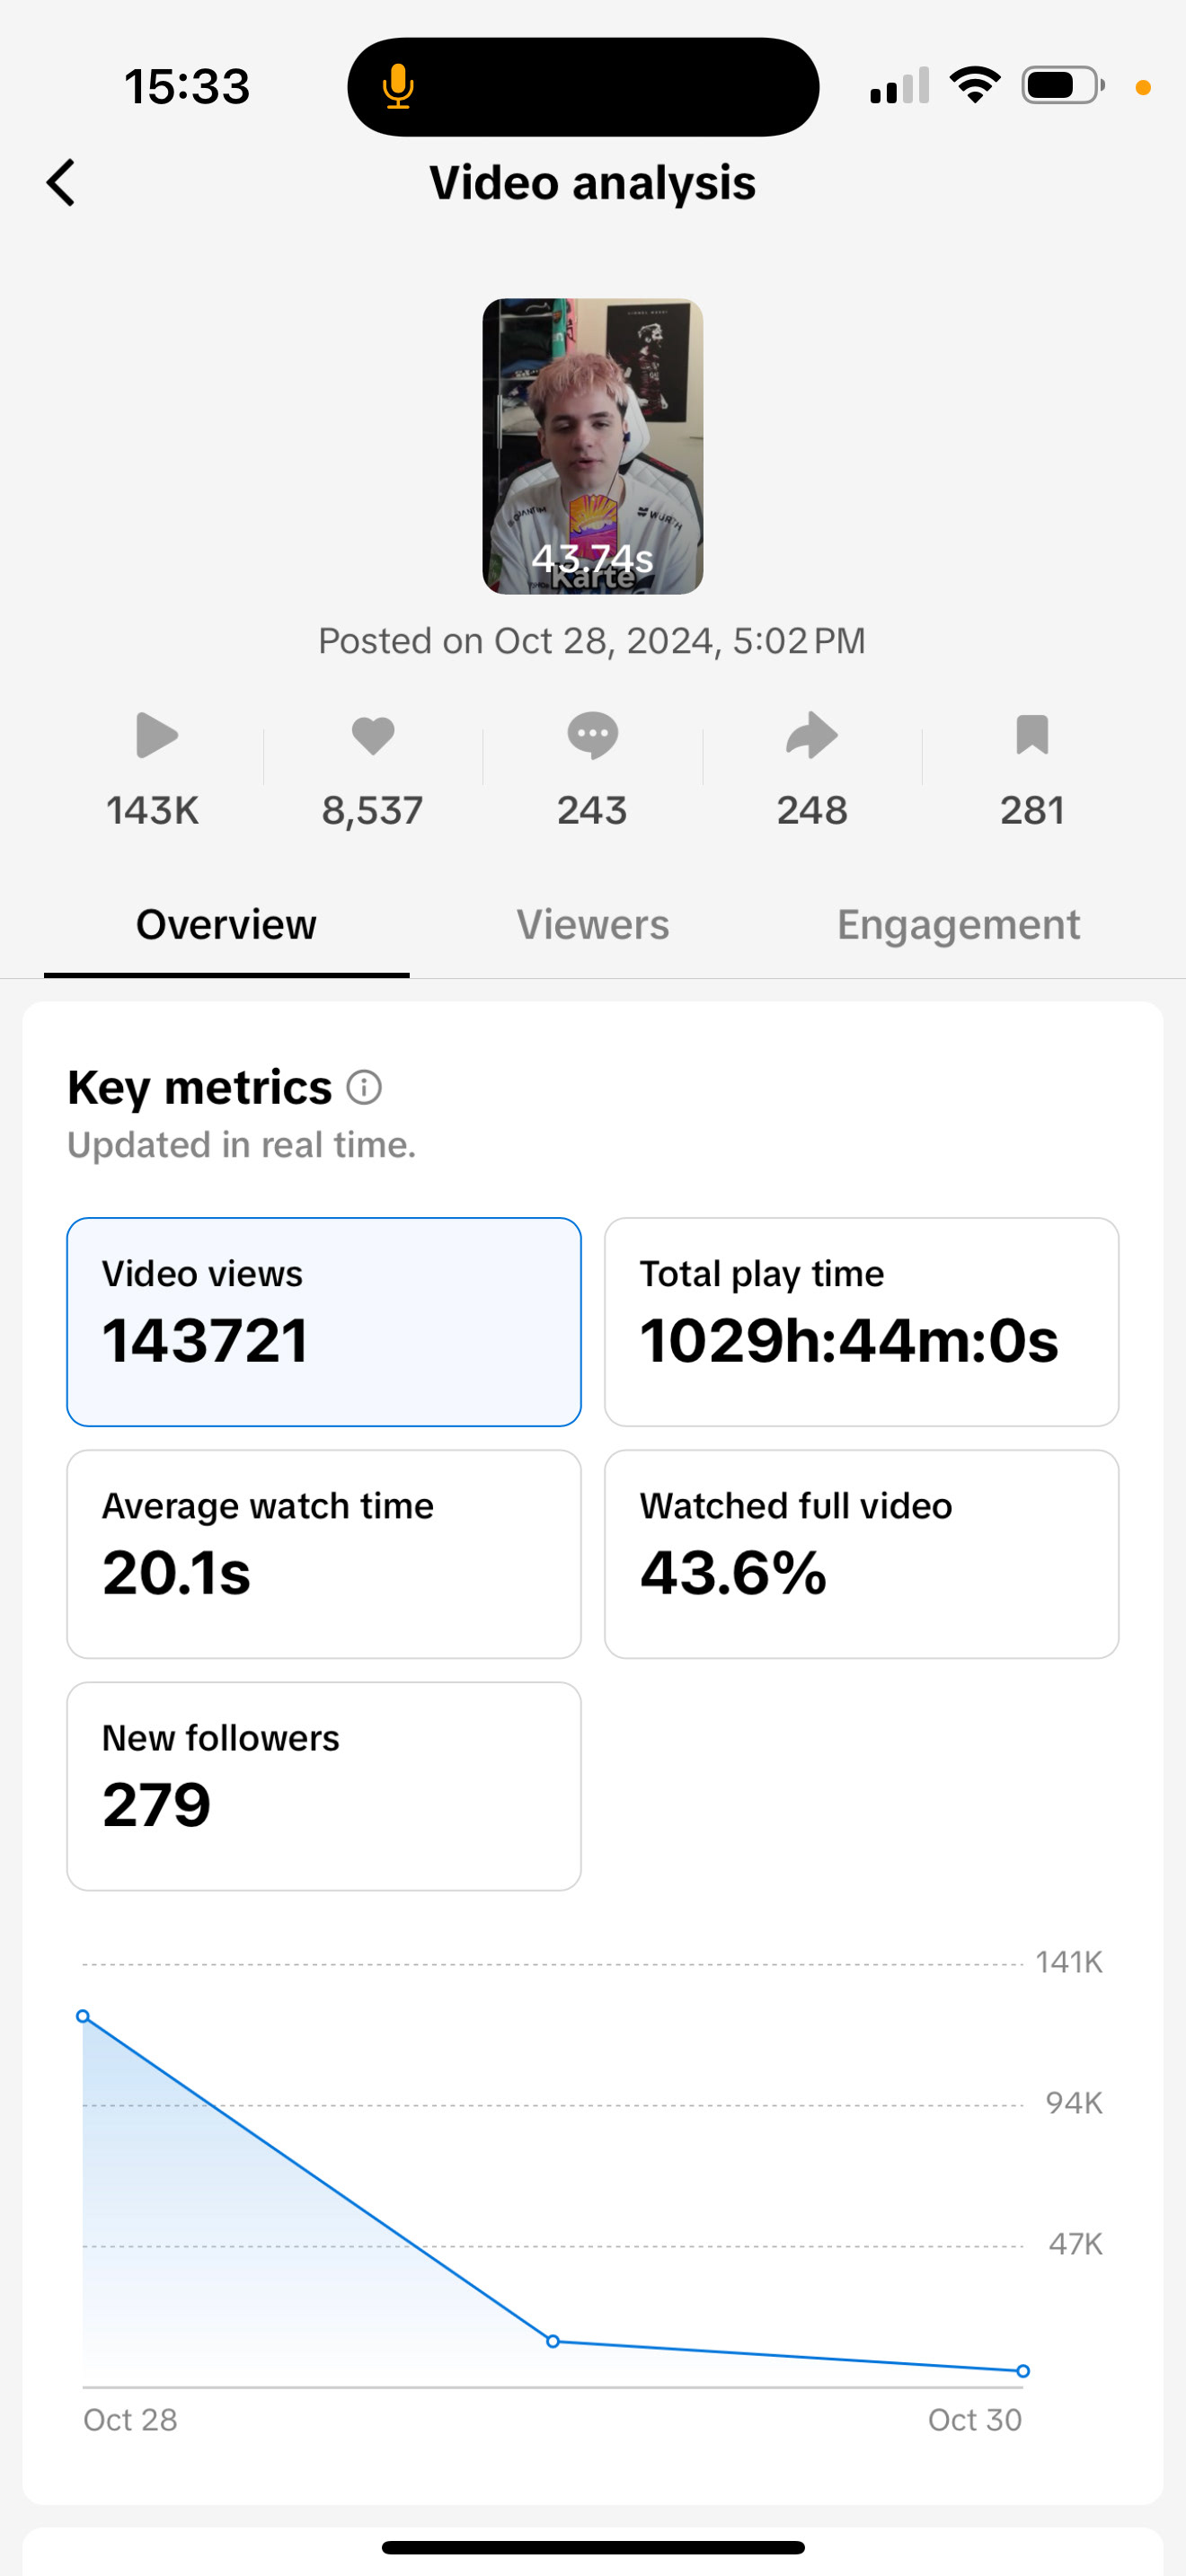Select the Video views metric card
The image size is (1186, 2576).
pos(323,1321)
